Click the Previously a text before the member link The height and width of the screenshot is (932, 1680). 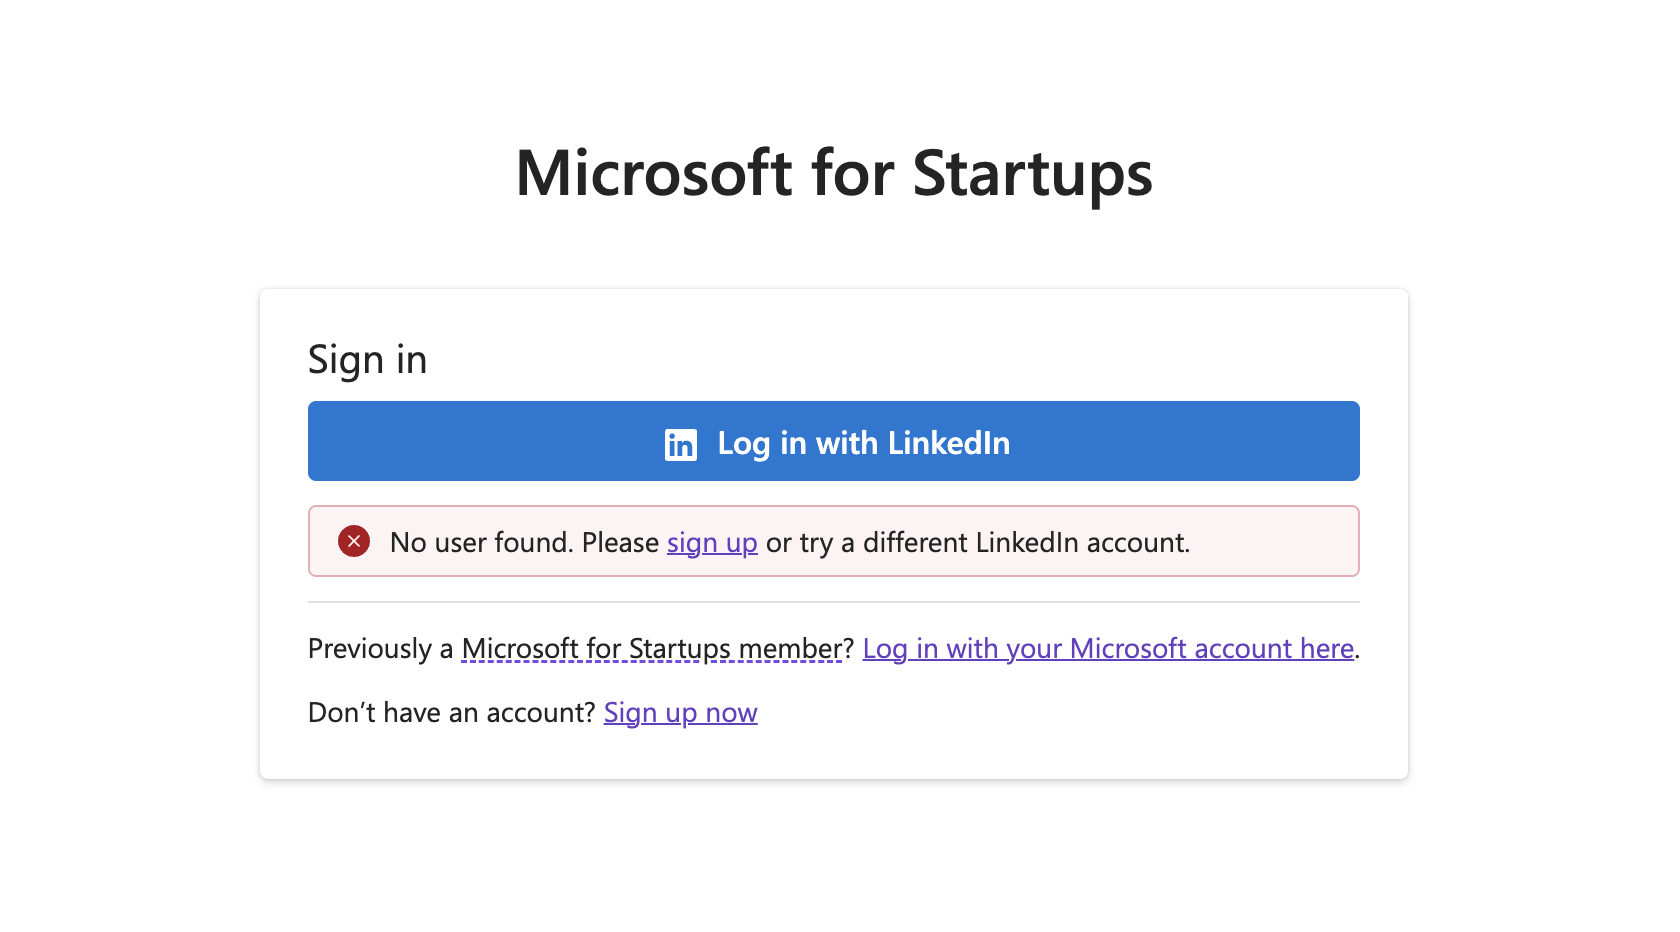[x=381, y=648]
